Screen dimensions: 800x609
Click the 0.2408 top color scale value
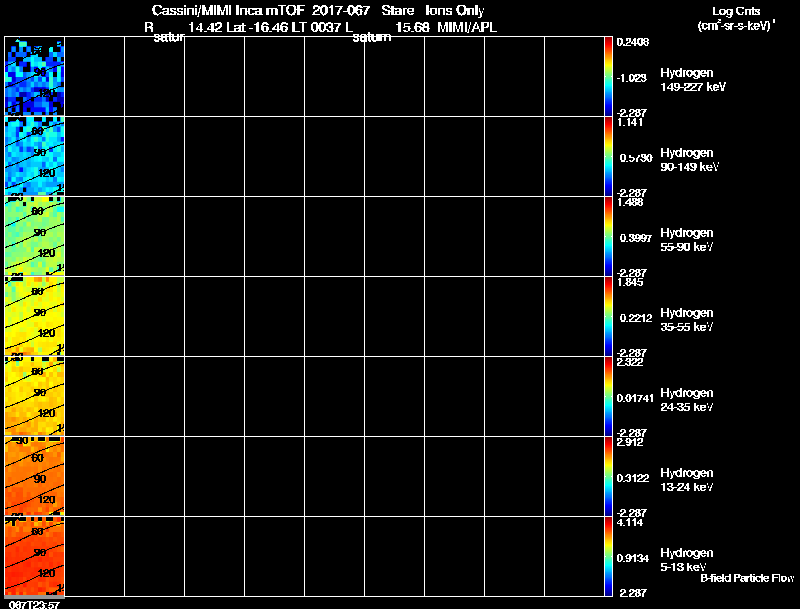click(633, 42)
